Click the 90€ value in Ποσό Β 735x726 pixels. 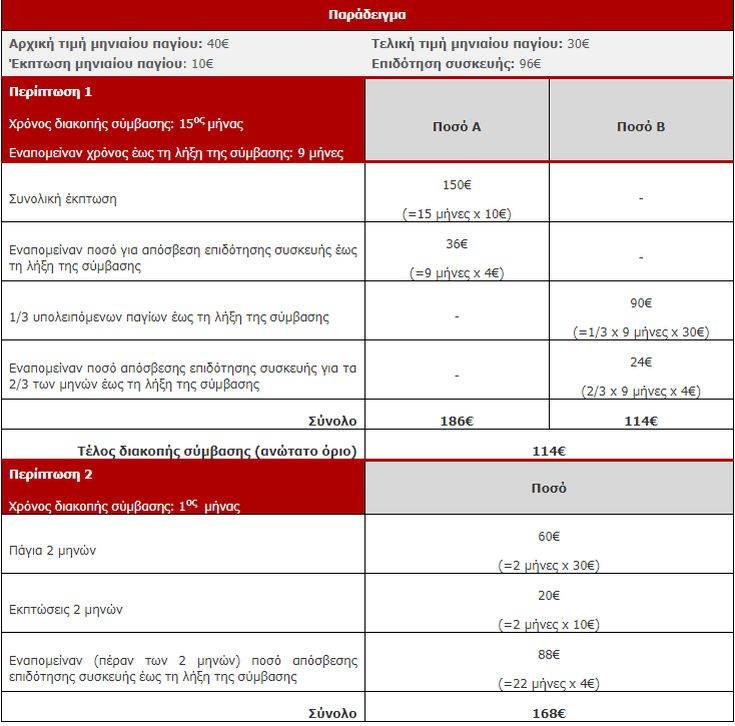(x=640, y=302)
